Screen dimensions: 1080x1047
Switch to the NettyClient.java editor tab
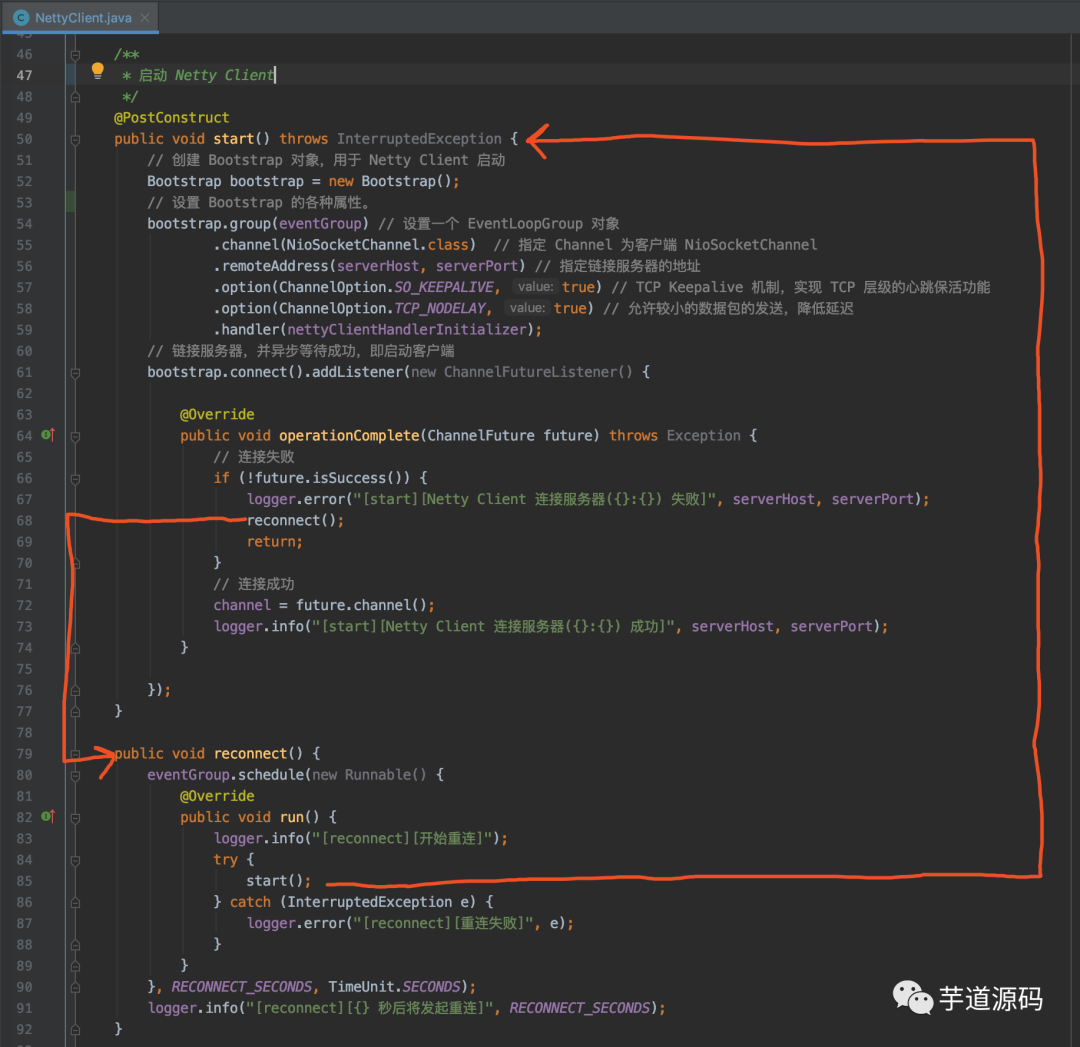coord(81,18)
